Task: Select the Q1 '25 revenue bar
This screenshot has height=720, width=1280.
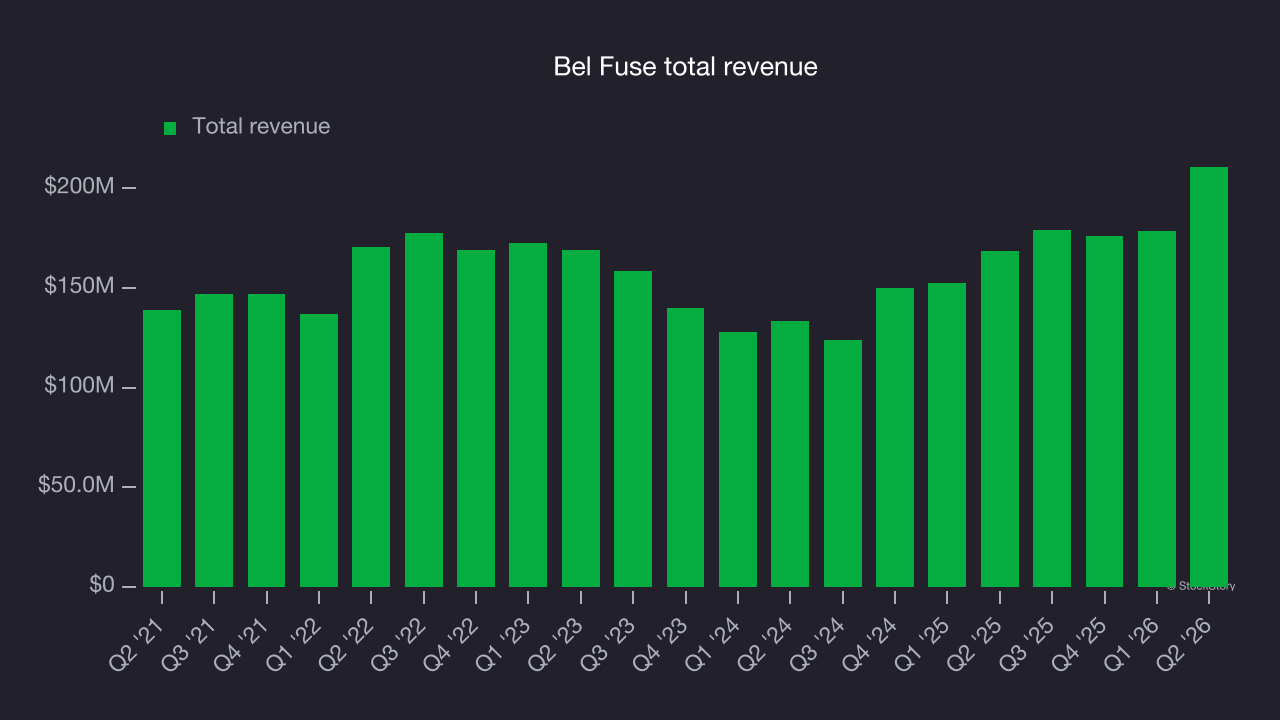Action: (x=947, y=435)
